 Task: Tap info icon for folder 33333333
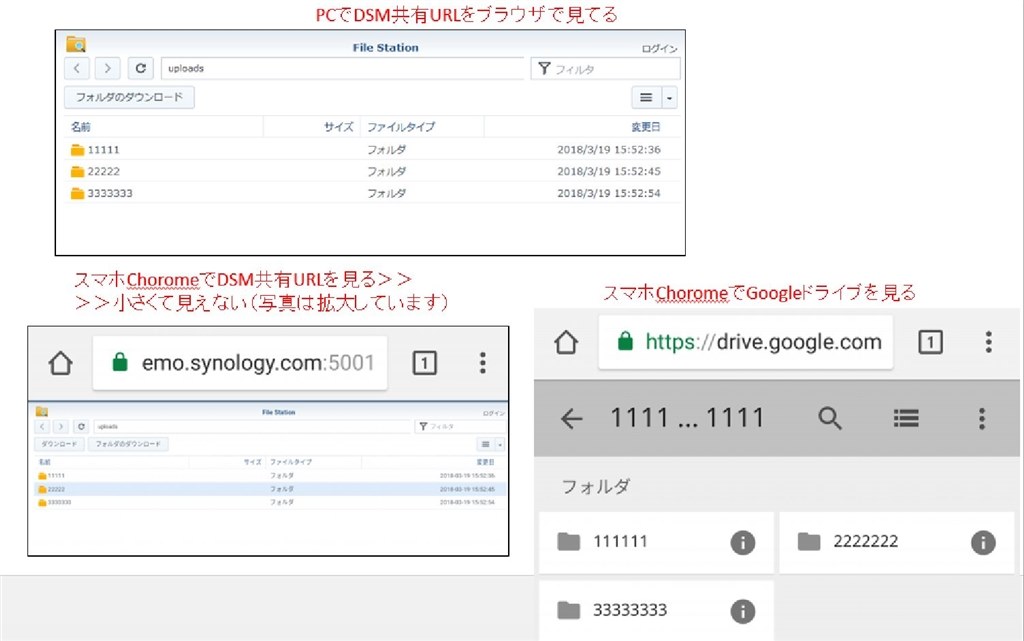coord(743,612)
